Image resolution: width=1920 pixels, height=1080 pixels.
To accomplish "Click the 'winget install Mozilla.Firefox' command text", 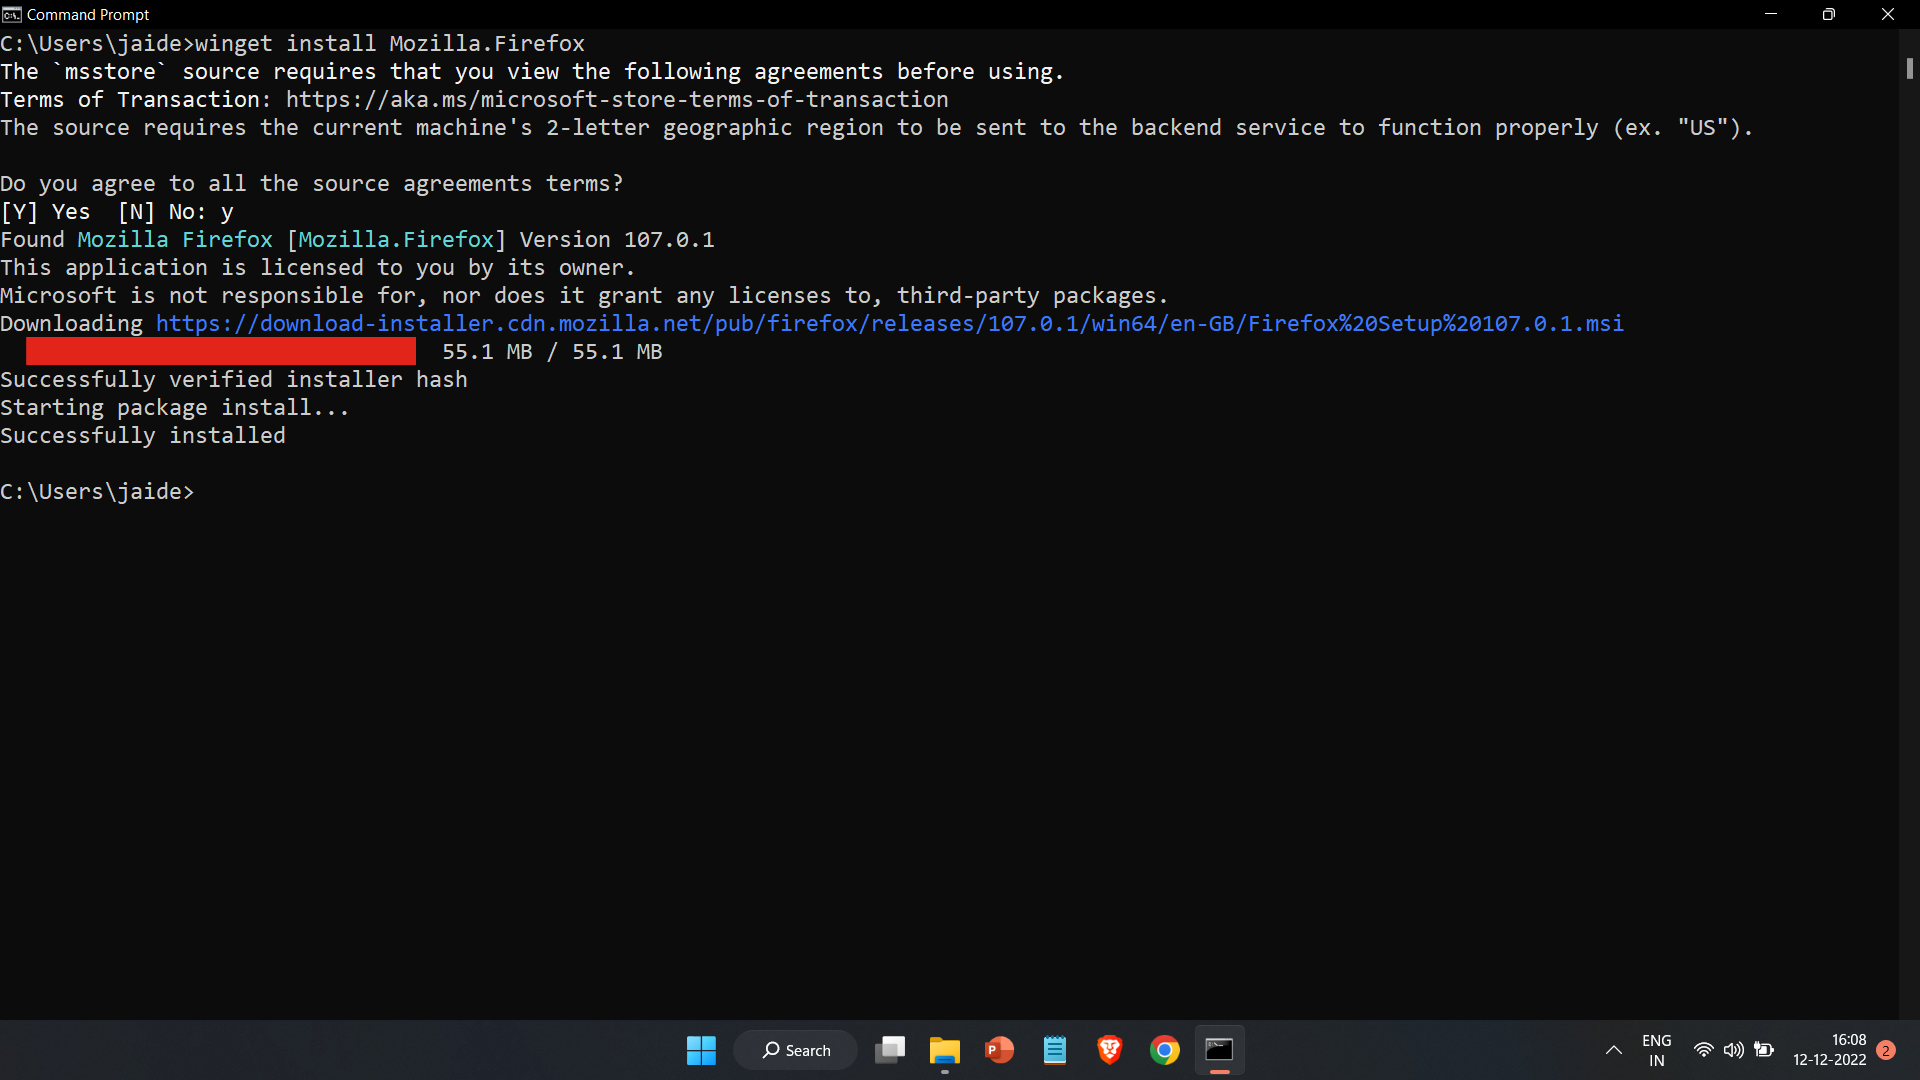I will pos(390,44).
